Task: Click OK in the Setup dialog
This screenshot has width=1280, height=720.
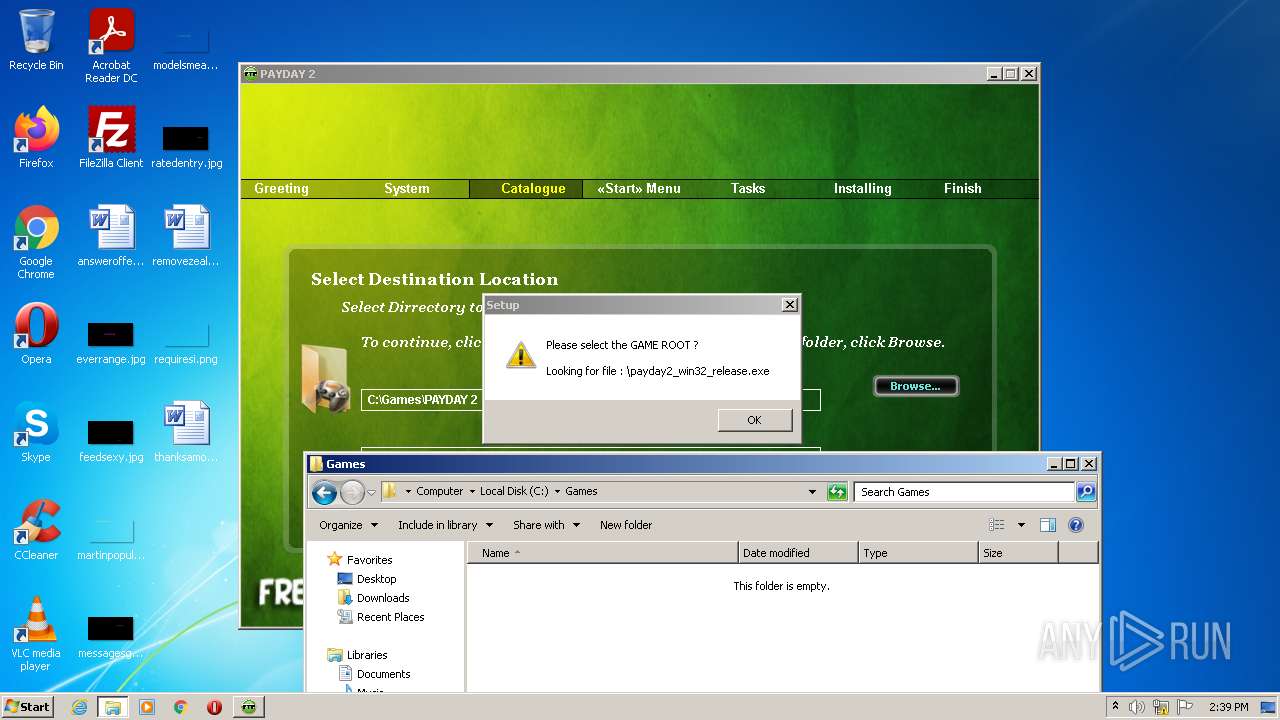Action: coord(754,420)
